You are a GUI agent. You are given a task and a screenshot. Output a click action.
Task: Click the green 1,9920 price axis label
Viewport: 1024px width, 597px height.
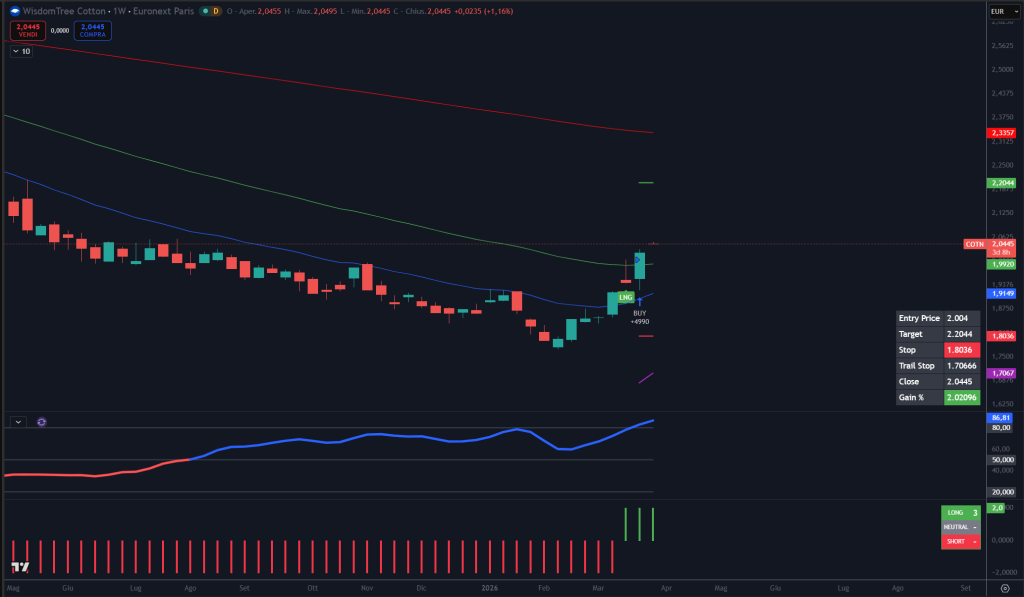[1002, 265]
